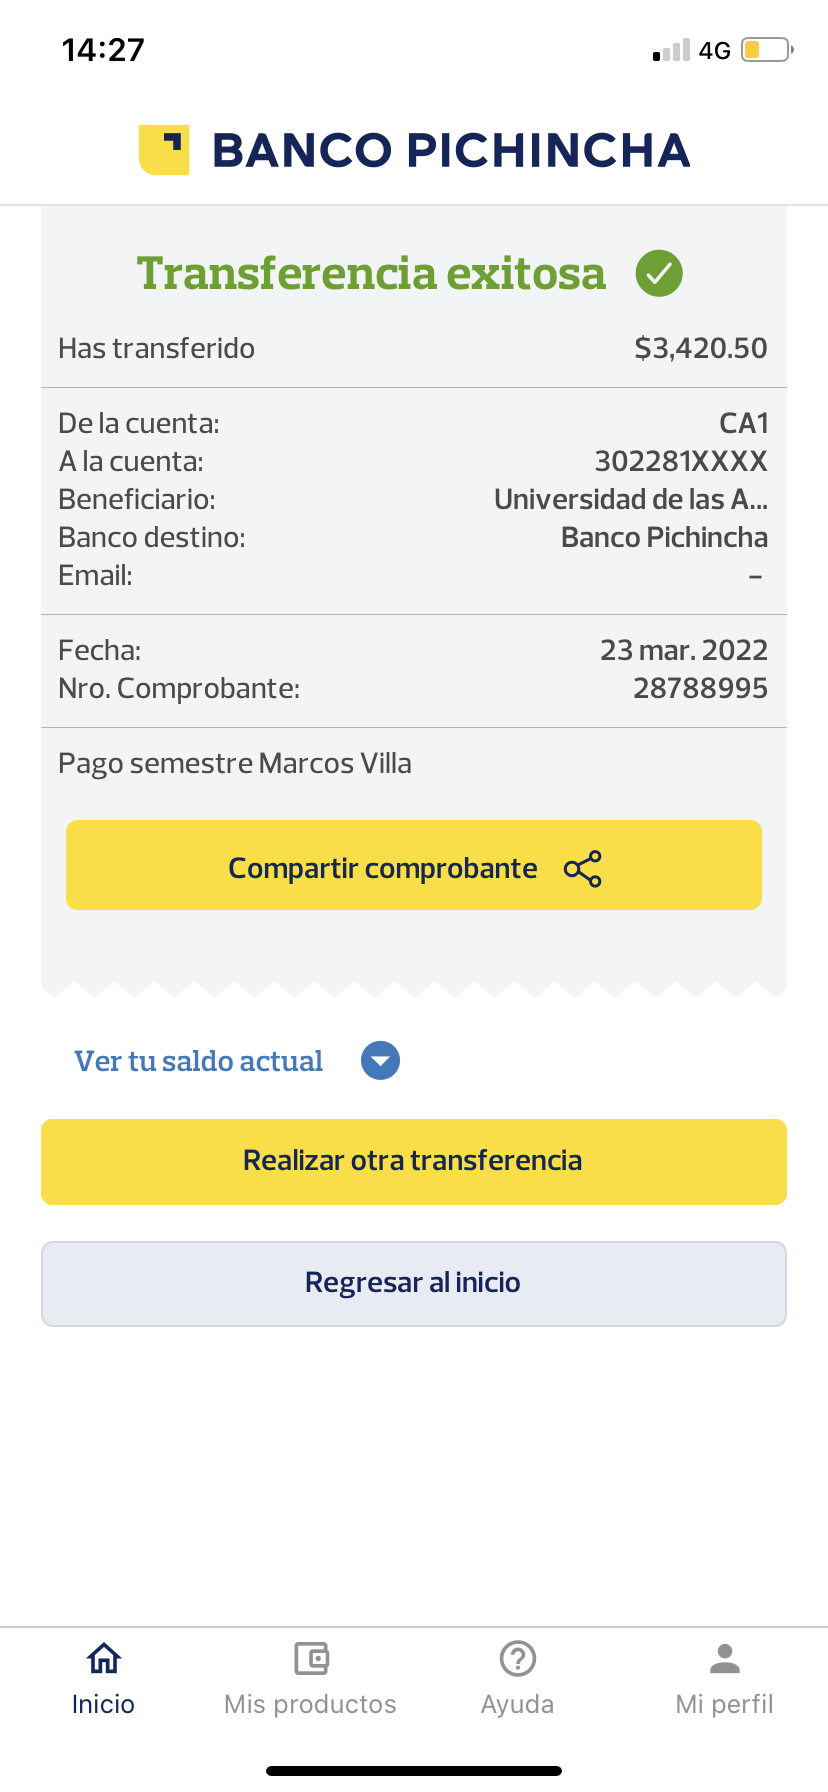
Task: Open the Ver tu saldo actual link
Action: pos(199,1061)
